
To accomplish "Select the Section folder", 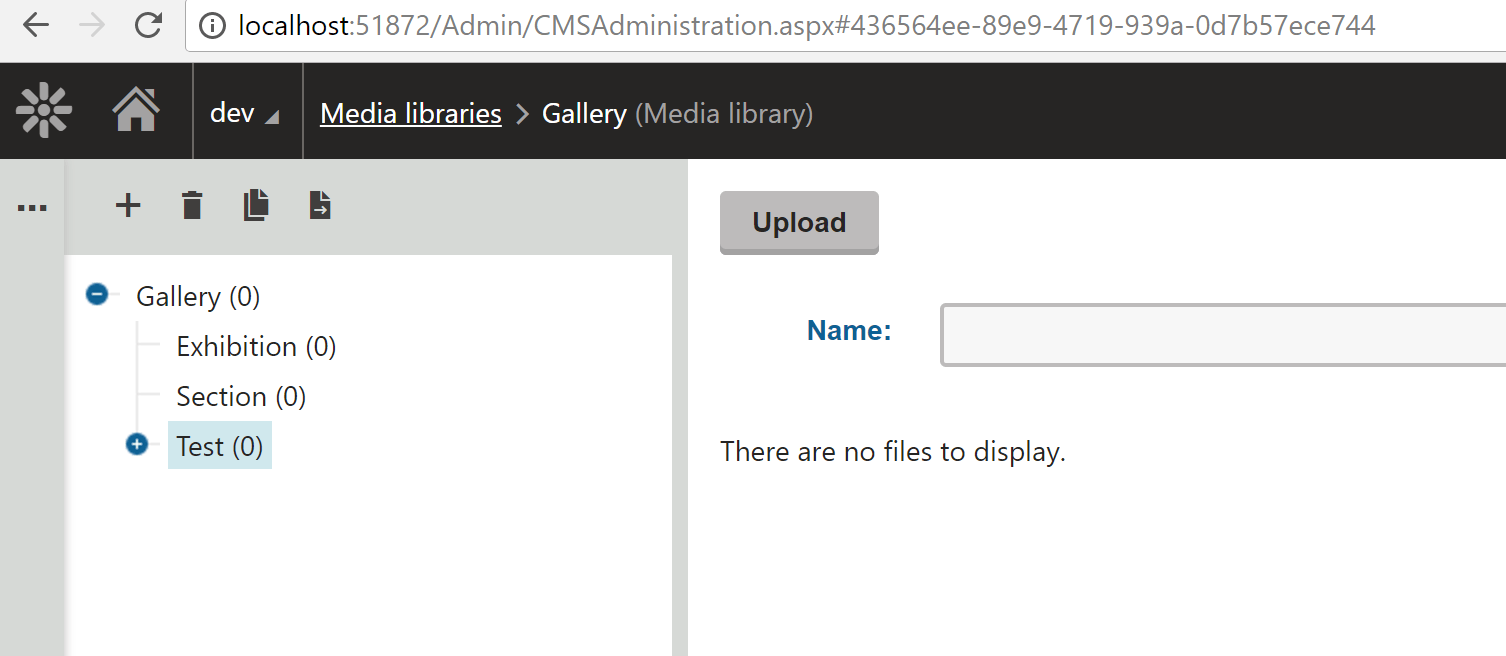I will tap(241, 396).
